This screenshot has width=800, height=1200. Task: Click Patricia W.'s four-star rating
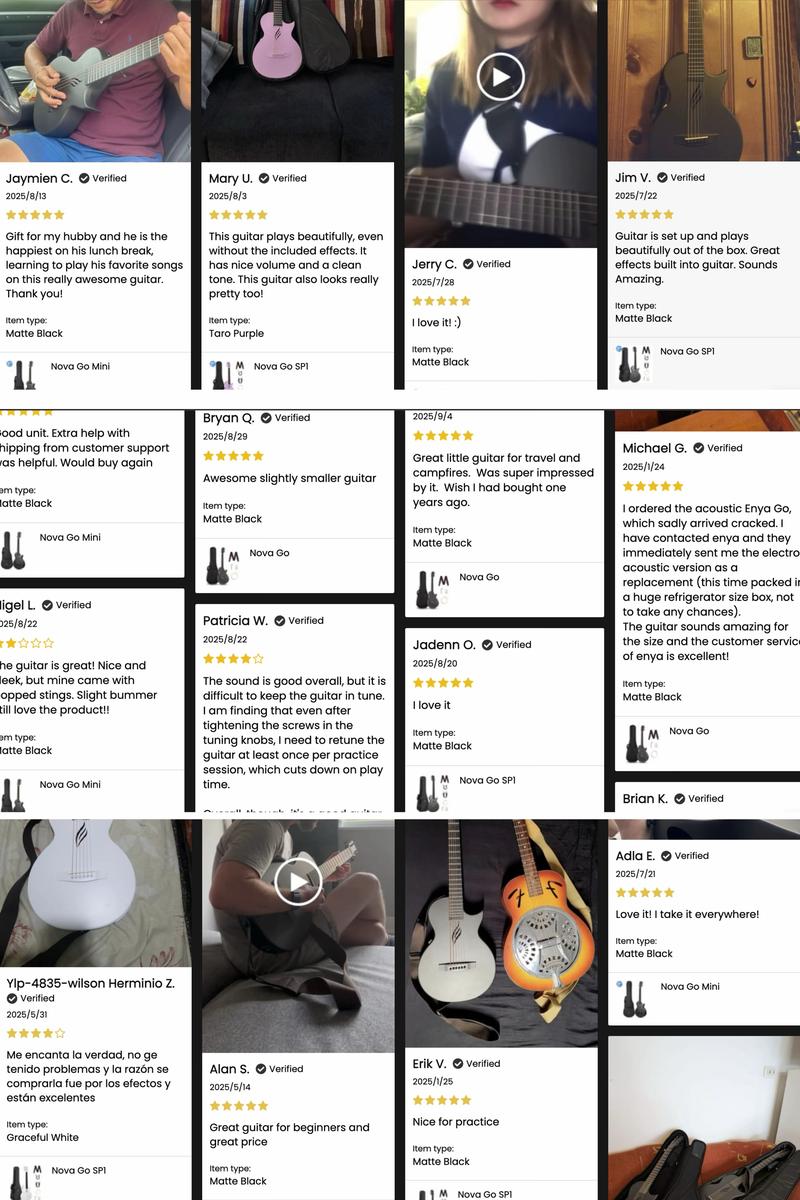click(x=233, y=659)
